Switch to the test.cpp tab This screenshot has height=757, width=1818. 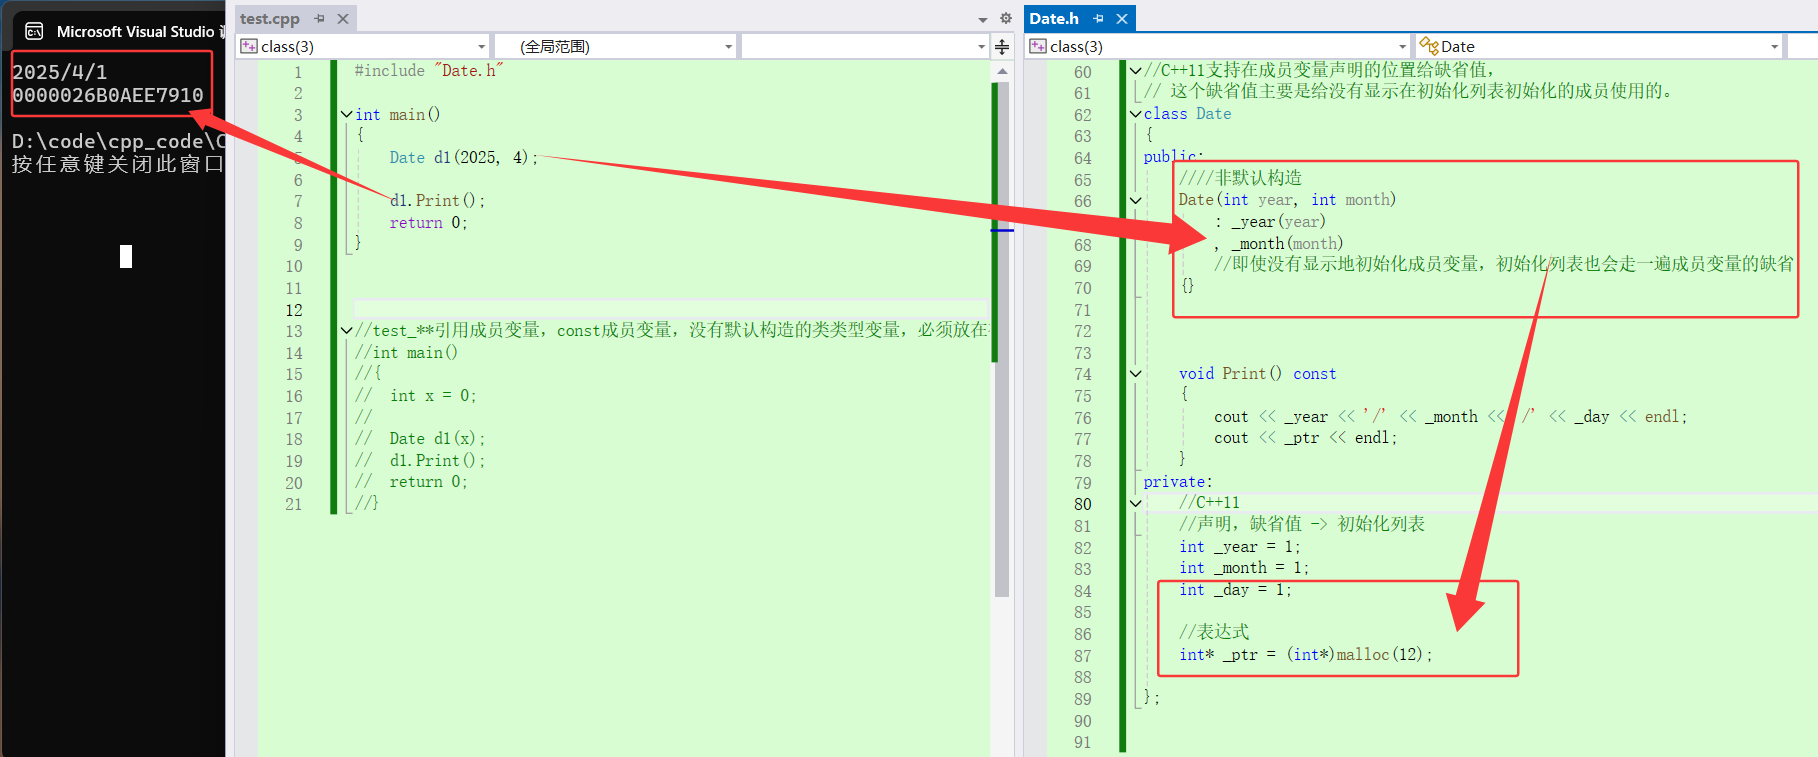coord(270,19)
